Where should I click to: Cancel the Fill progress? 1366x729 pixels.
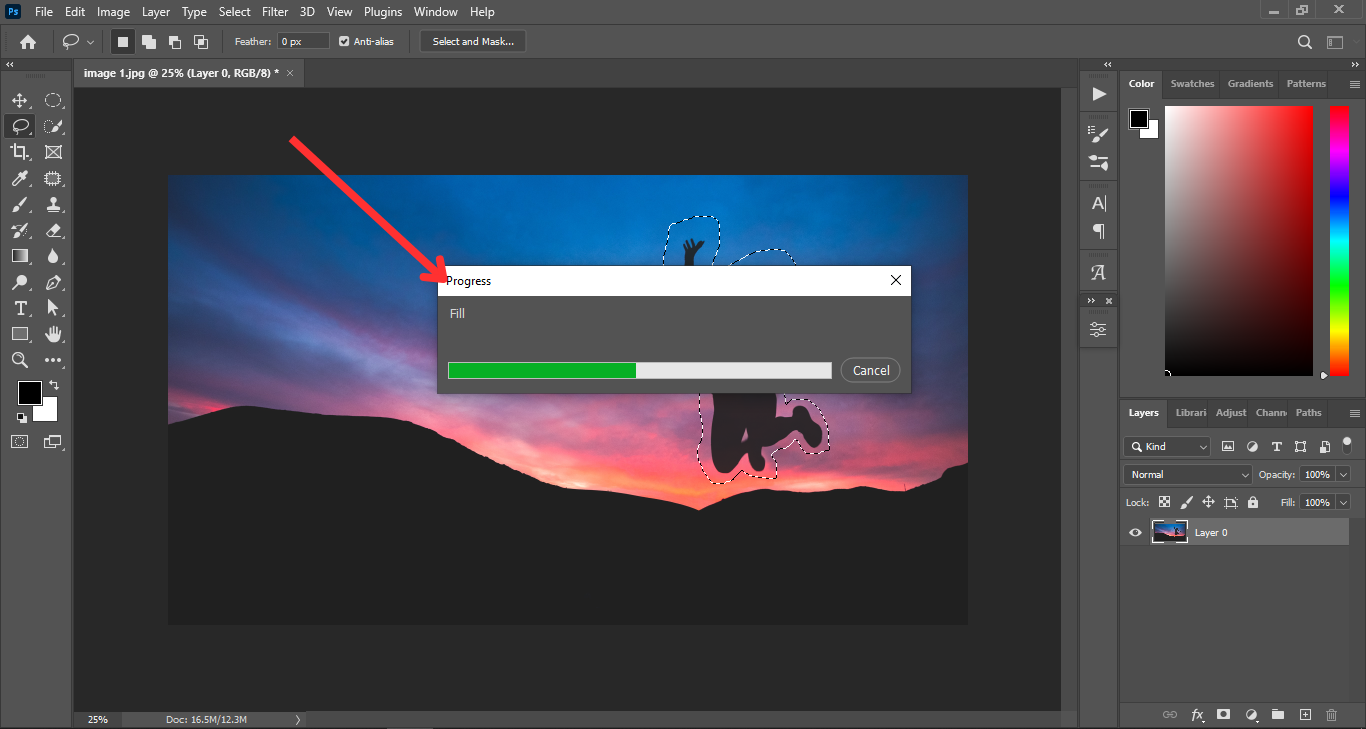(x=871, y=370)
